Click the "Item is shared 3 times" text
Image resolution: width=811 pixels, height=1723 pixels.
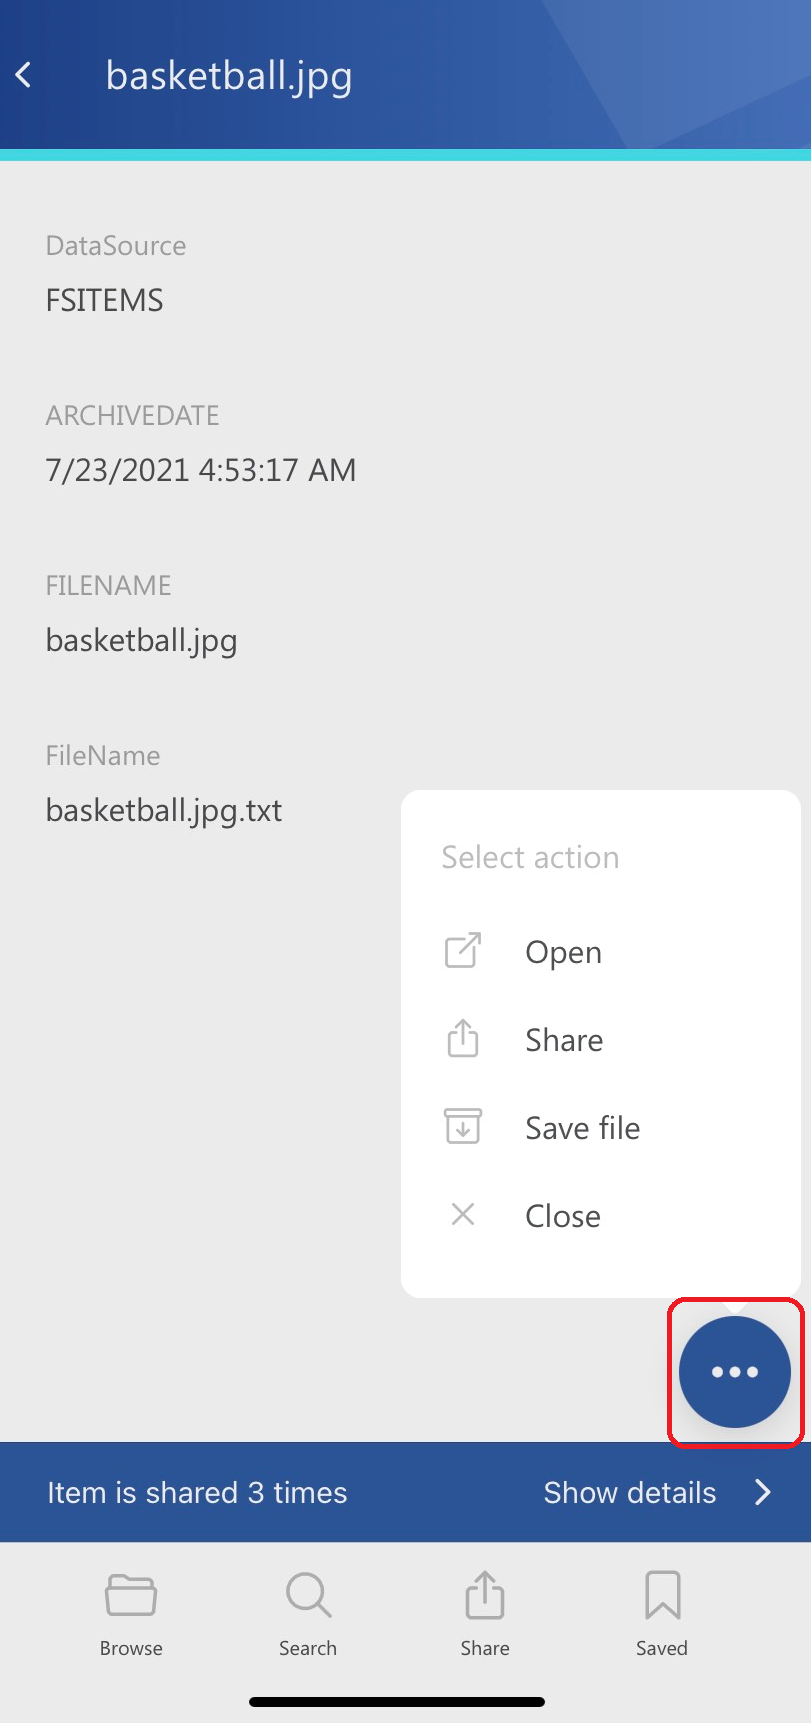tap(197, 1492)
